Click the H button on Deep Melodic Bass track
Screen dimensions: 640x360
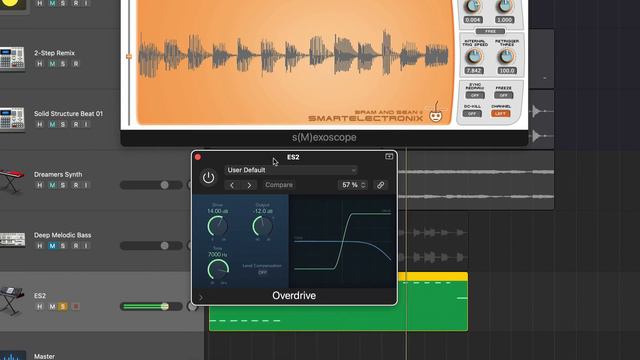pyautogui.click(x=40, y=246)
